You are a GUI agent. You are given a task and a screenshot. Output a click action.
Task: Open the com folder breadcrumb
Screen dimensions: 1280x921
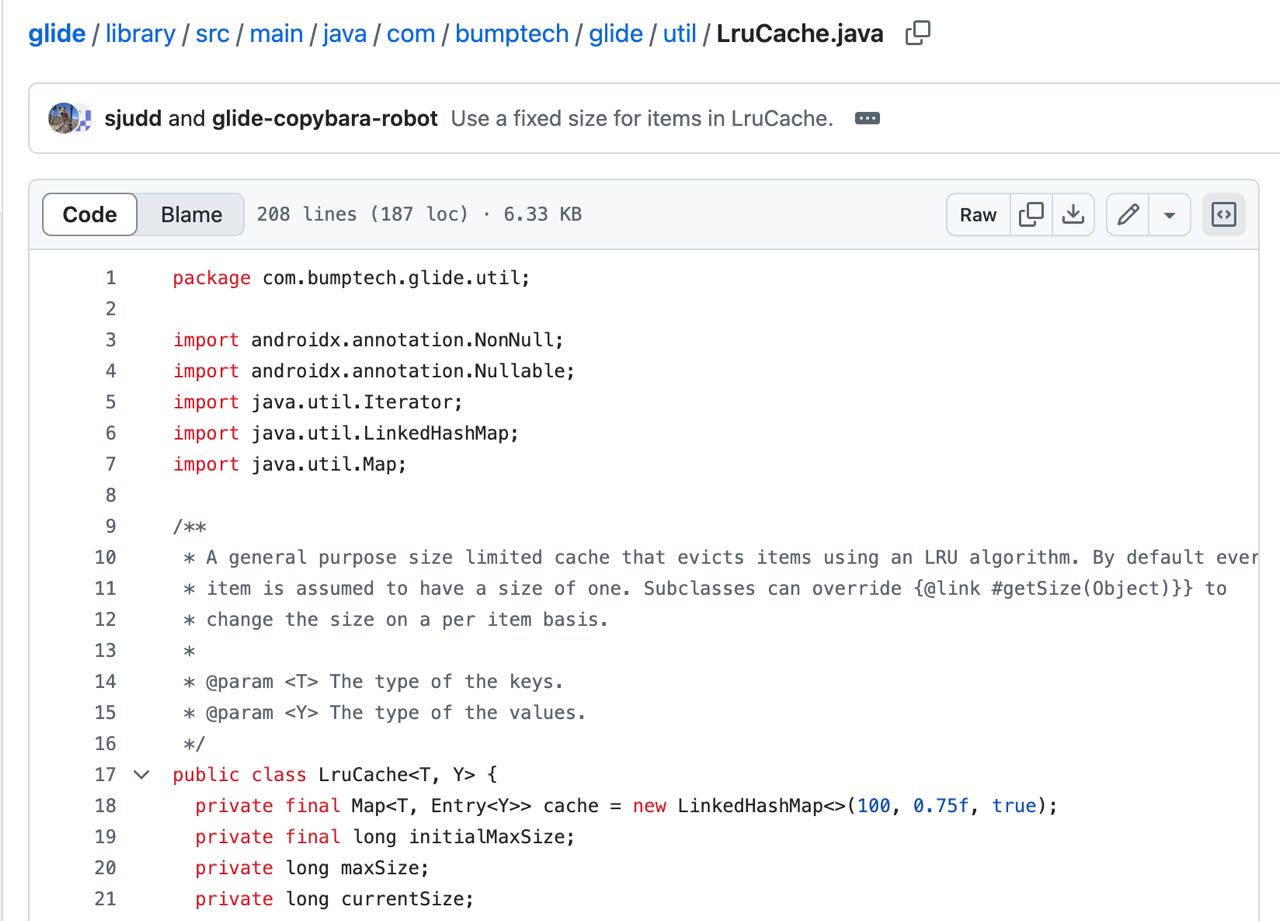point(411,34)
